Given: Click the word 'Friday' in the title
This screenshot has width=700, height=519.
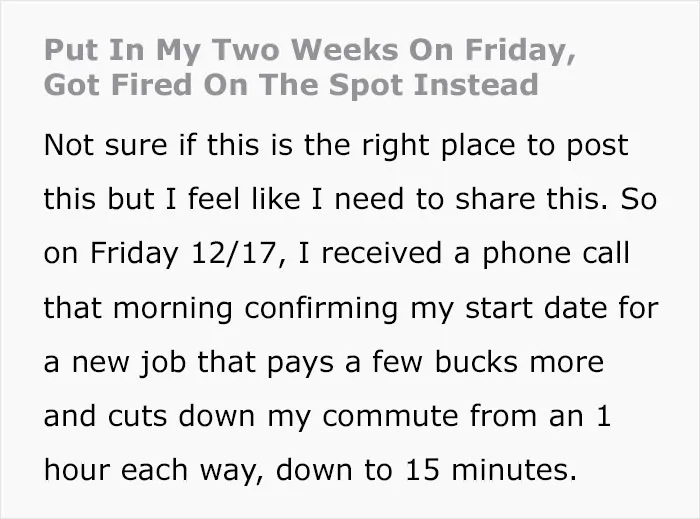Looking at the screenshot, I should (520, 51).
